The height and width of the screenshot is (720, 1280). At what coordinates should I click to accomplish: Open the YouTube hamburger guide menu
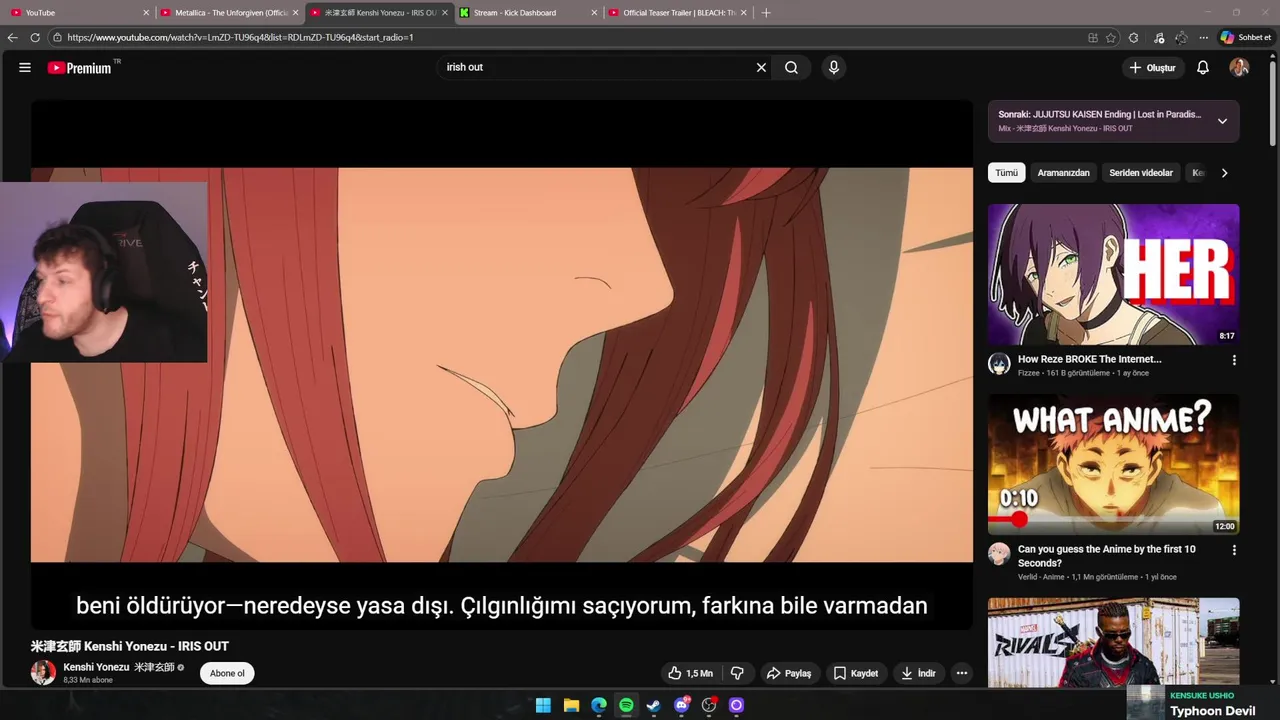click(x=25, y=67)
